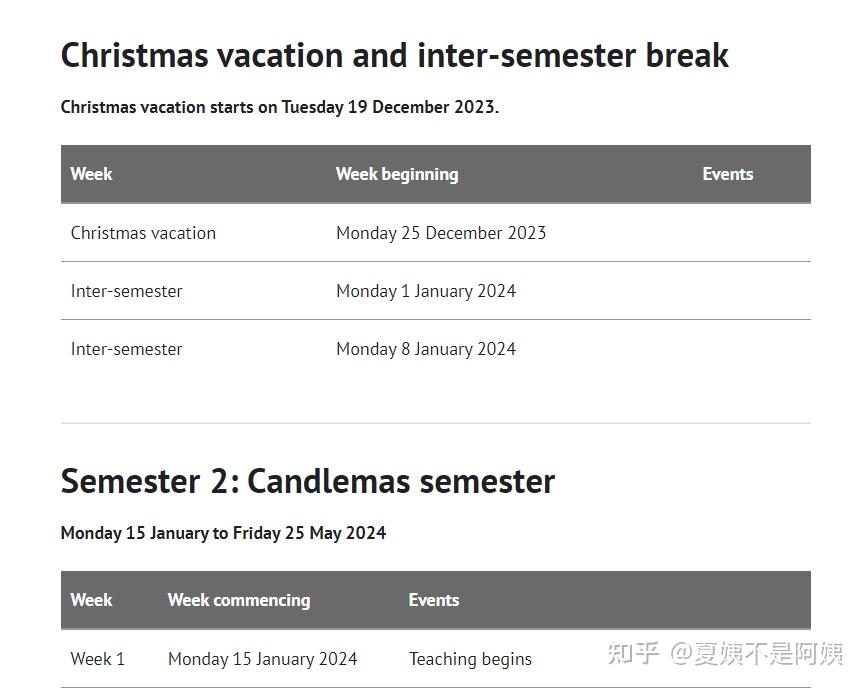Click the Events header in Christmas table

(x=727, y=174)
